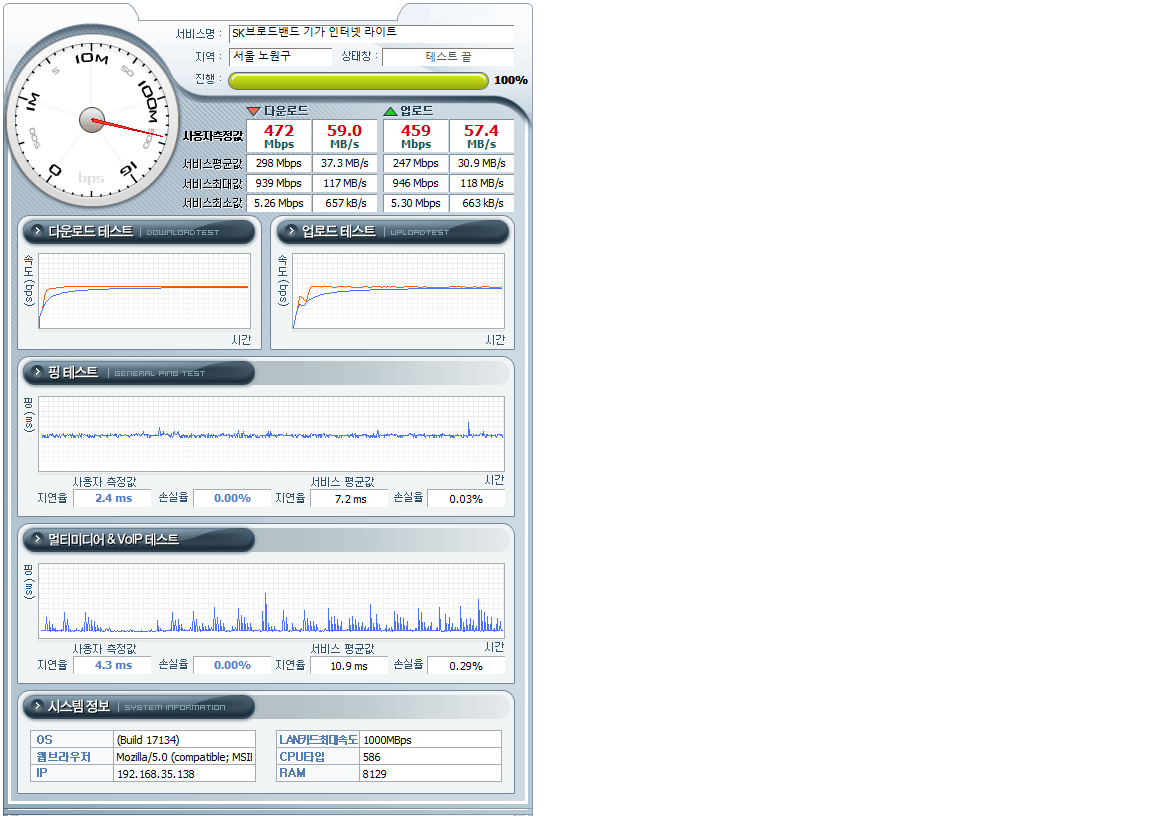Click the ping test latency graph
The image size is (1152, 816).
(x=271, y=434)
